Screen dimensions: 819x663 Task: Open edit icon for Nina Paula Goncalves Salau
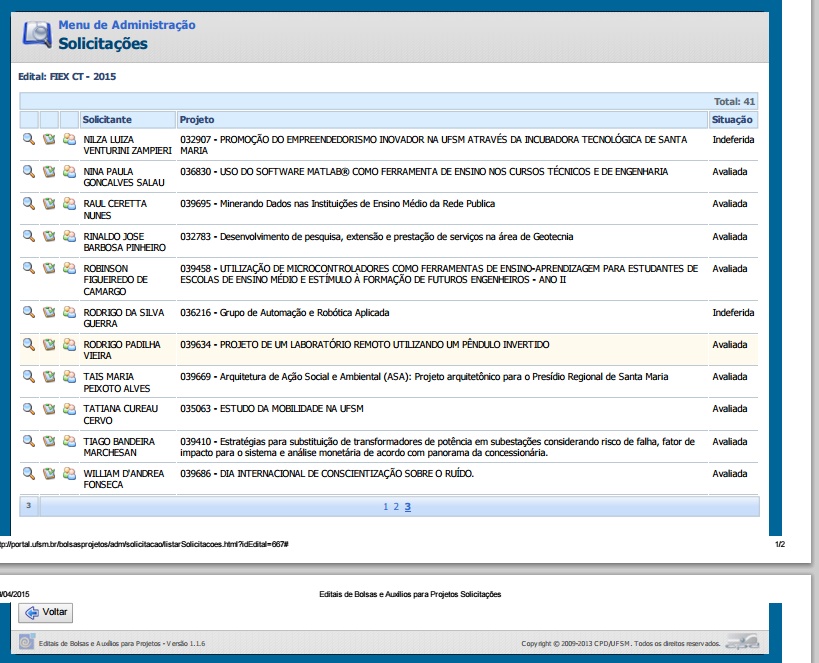coord(49,172)
